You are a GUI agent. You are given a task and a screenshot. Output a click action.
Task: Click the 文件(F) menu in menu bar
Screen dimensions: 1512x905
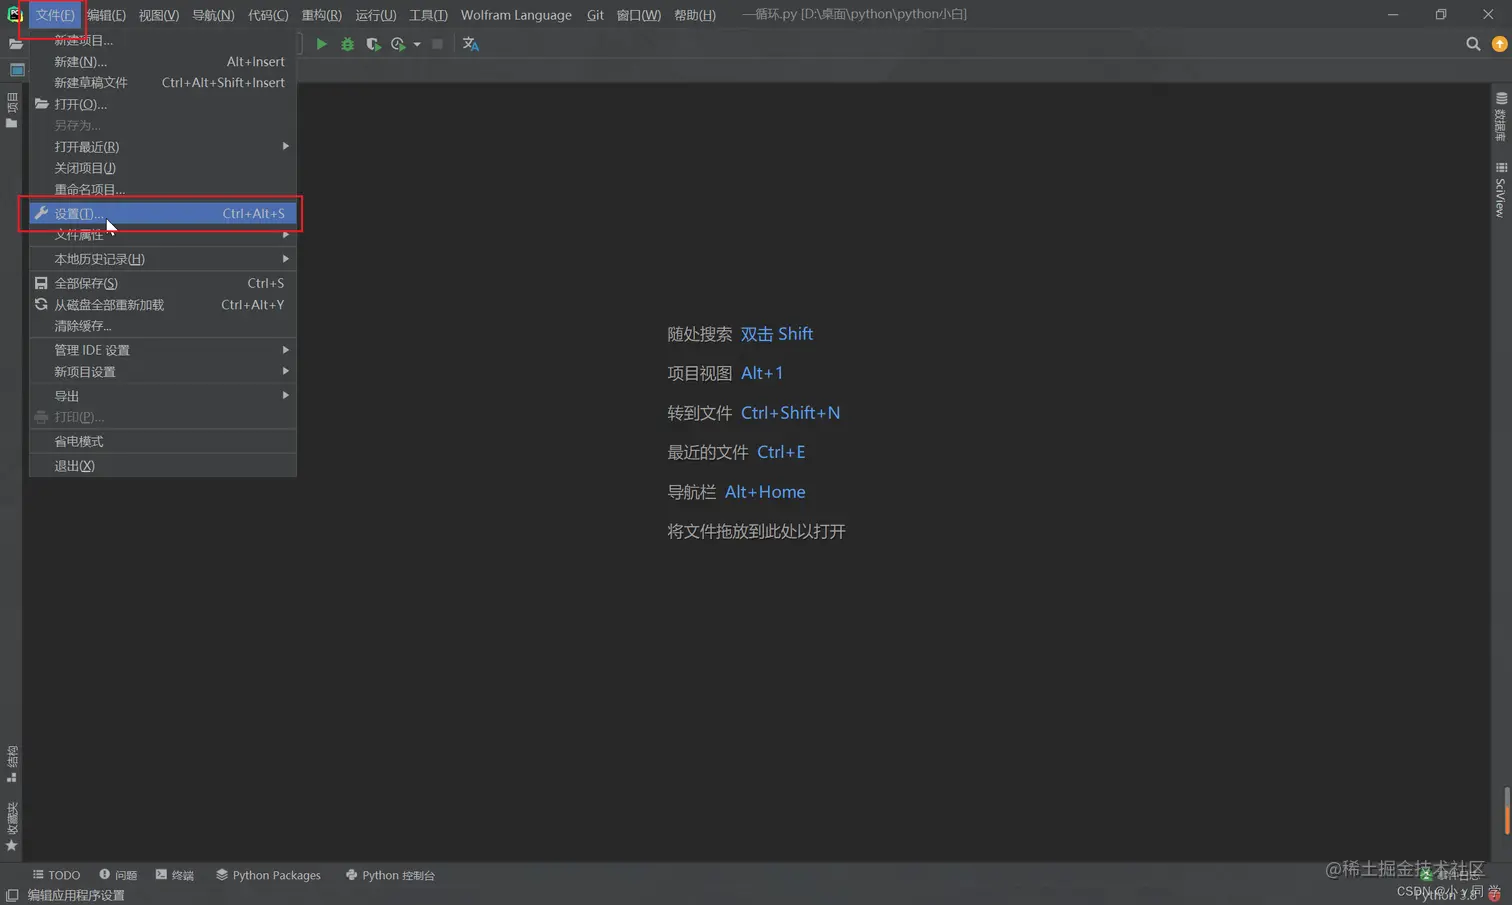(55, 15)
